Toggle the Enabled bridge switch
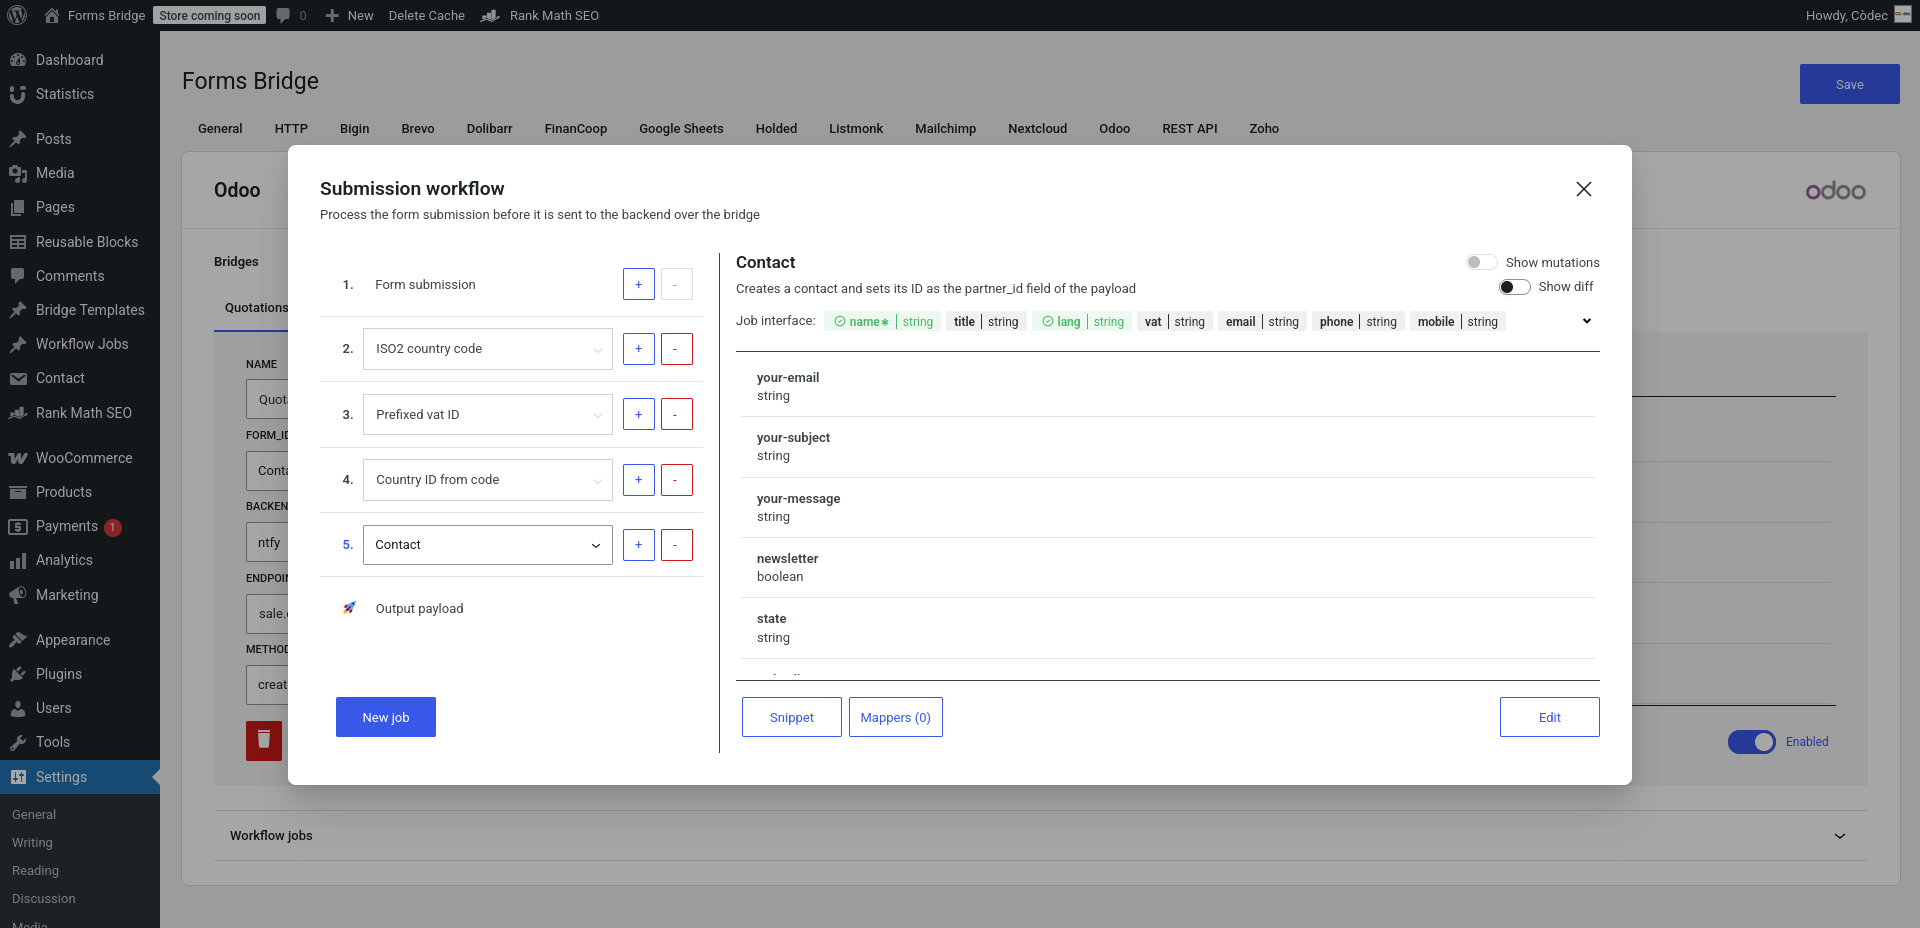 click(x=1752, y=742)
